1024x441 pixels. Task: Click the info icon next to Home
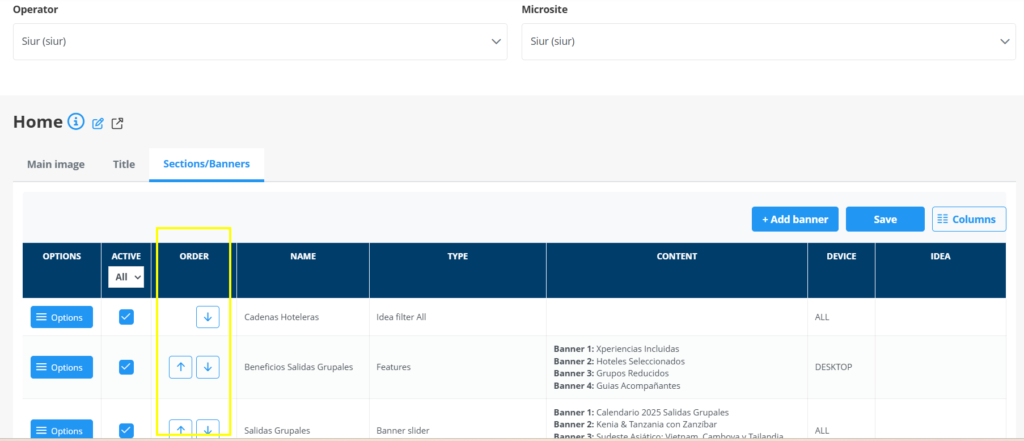[x=76, y=122]
